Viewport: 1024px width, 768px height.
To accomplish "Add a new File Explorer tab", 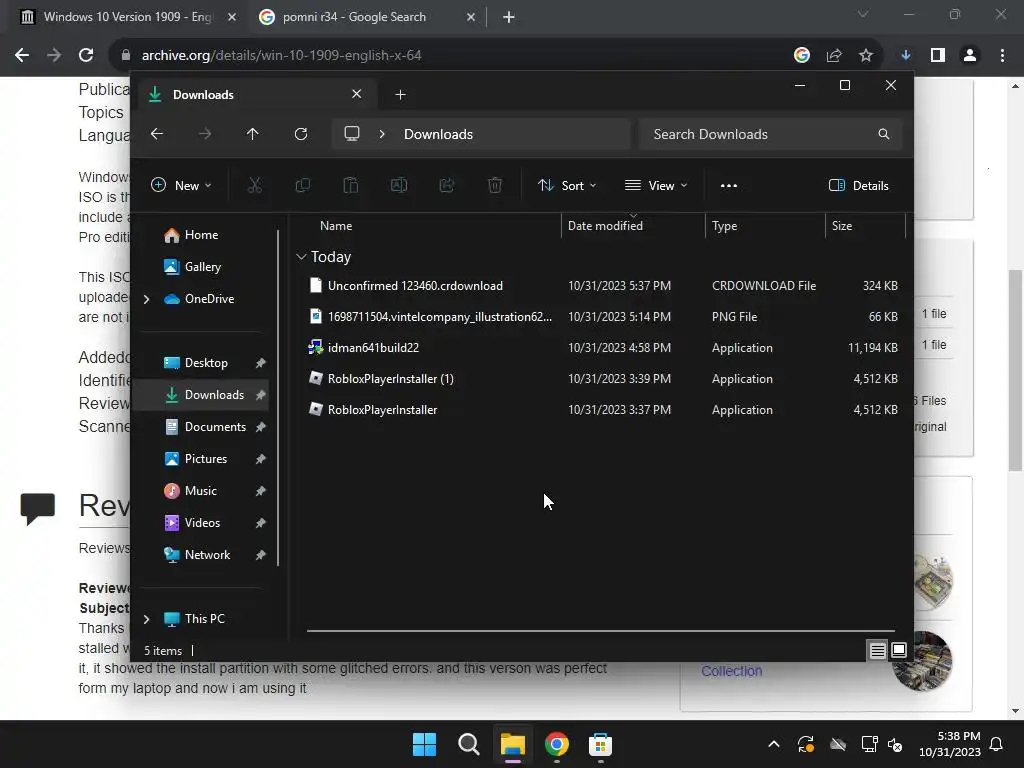I will tap(400, 95).
